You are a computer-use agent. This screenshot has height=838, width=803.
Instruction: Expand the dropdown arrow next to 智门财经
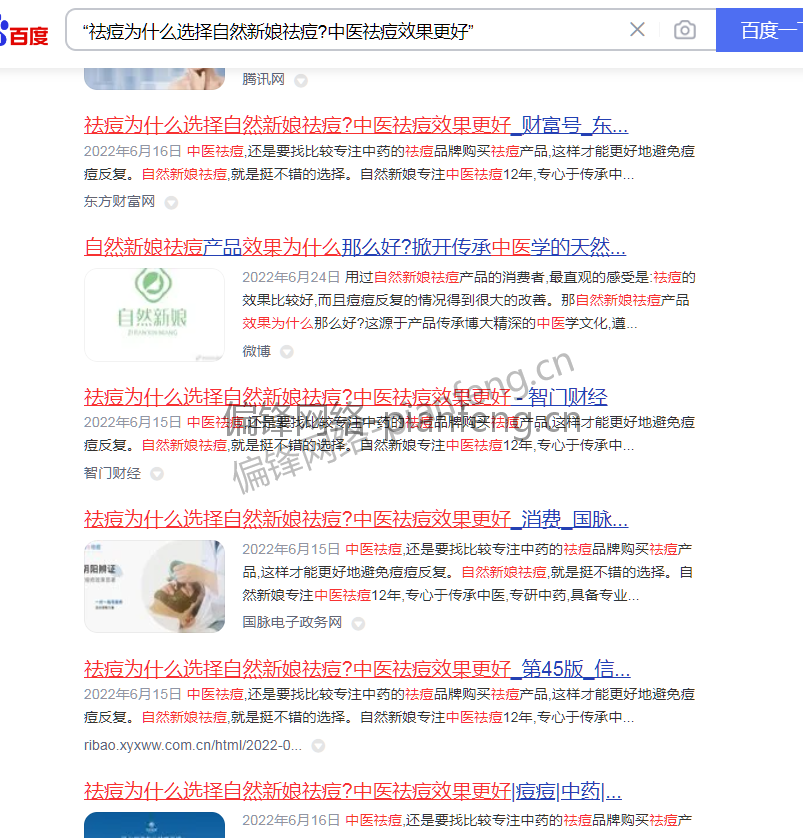157,474
